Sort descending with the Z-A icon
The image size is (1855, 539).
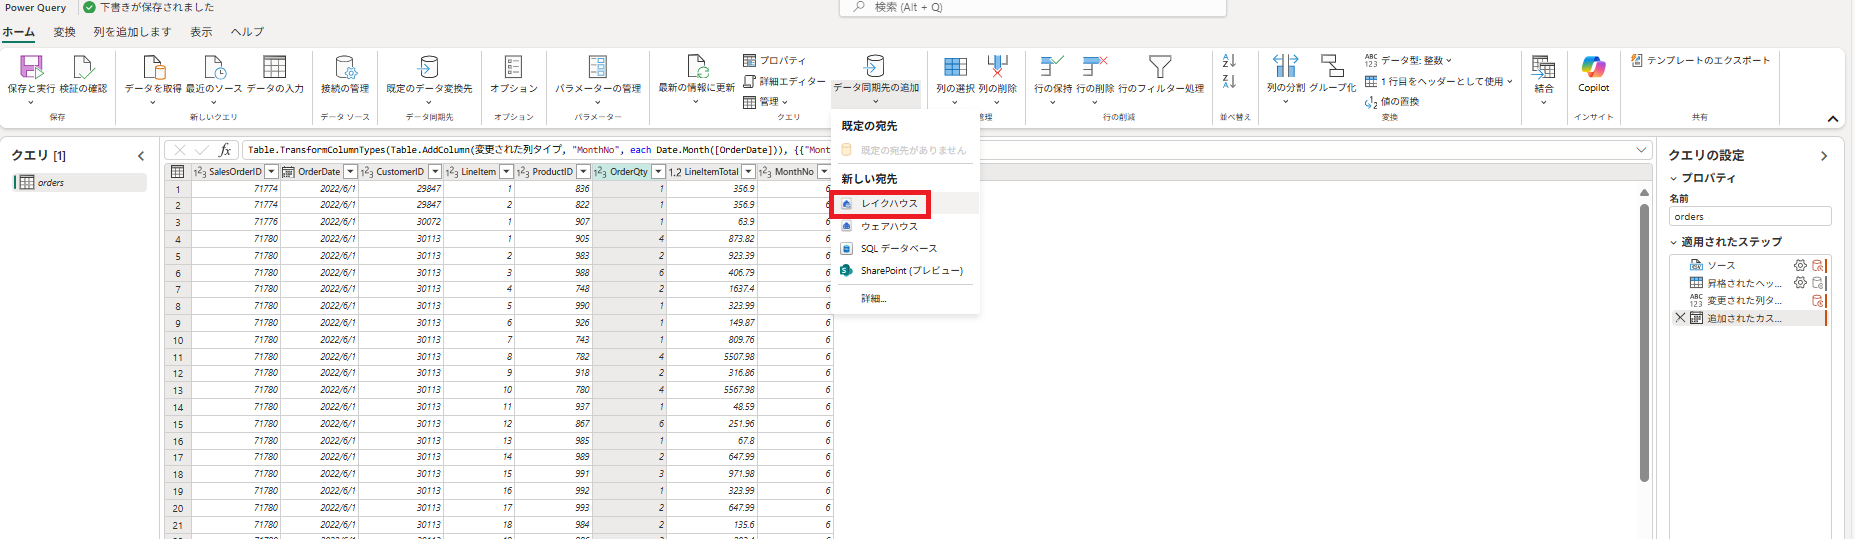pos(1229,81)
